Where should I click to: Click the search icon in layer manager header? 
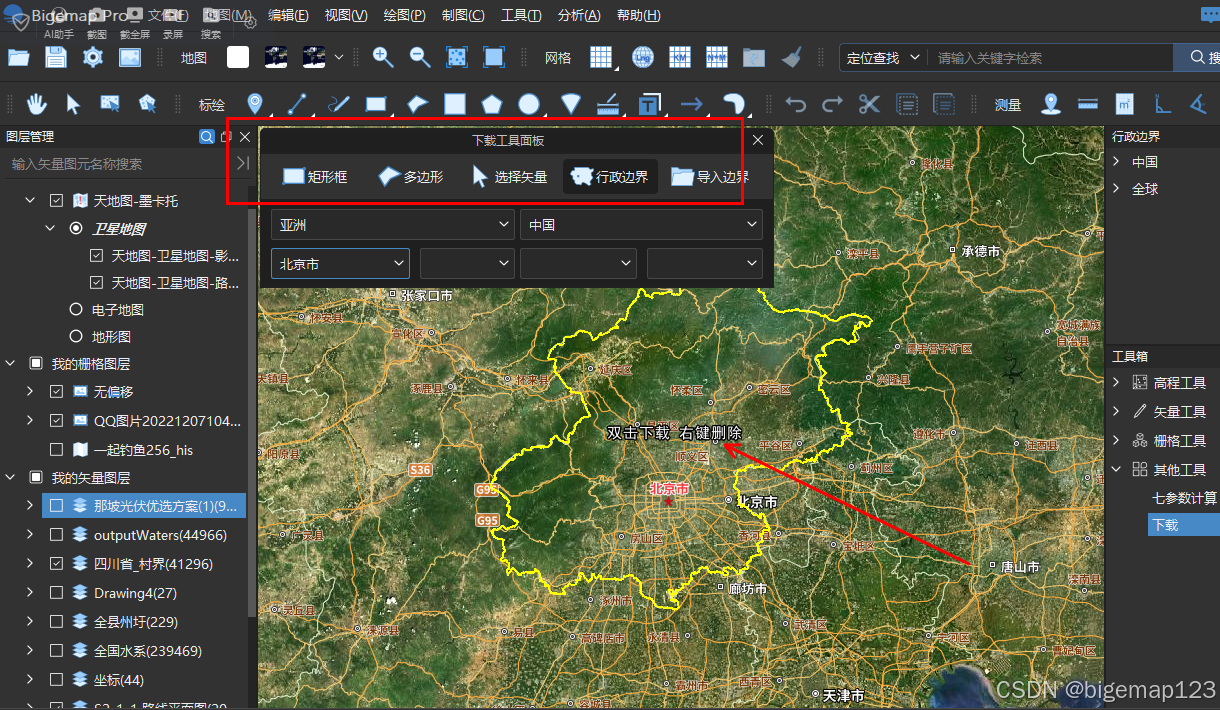click(x=207, y=137)
